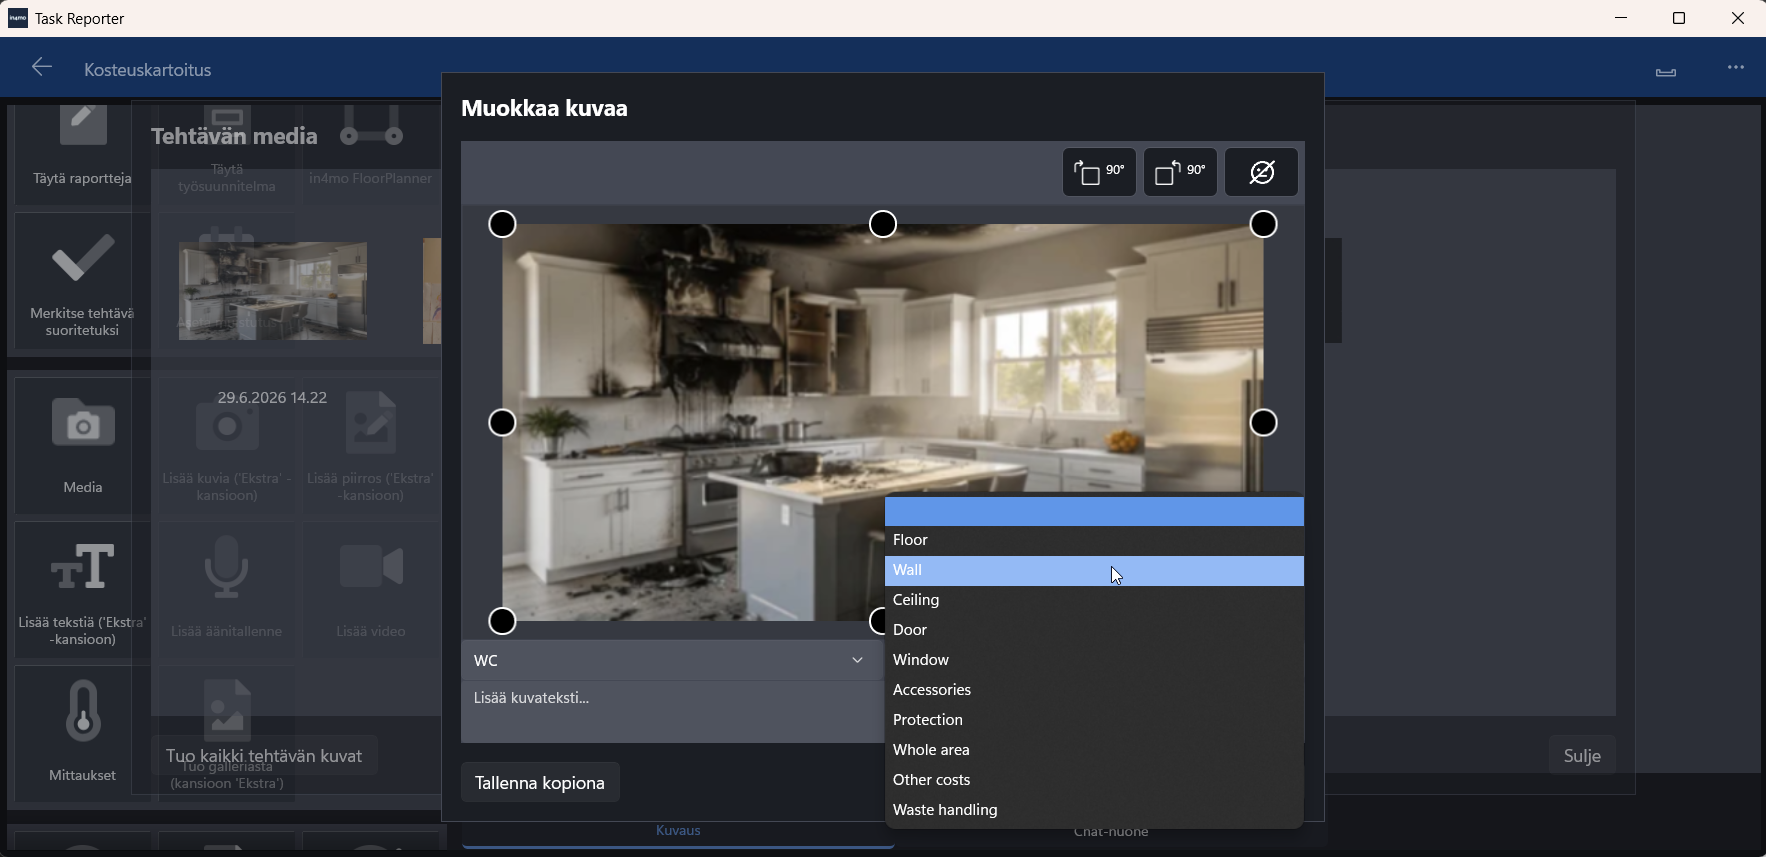Select Door from the dropdown list
1766x857 pixels.
tap(1095, 630)
